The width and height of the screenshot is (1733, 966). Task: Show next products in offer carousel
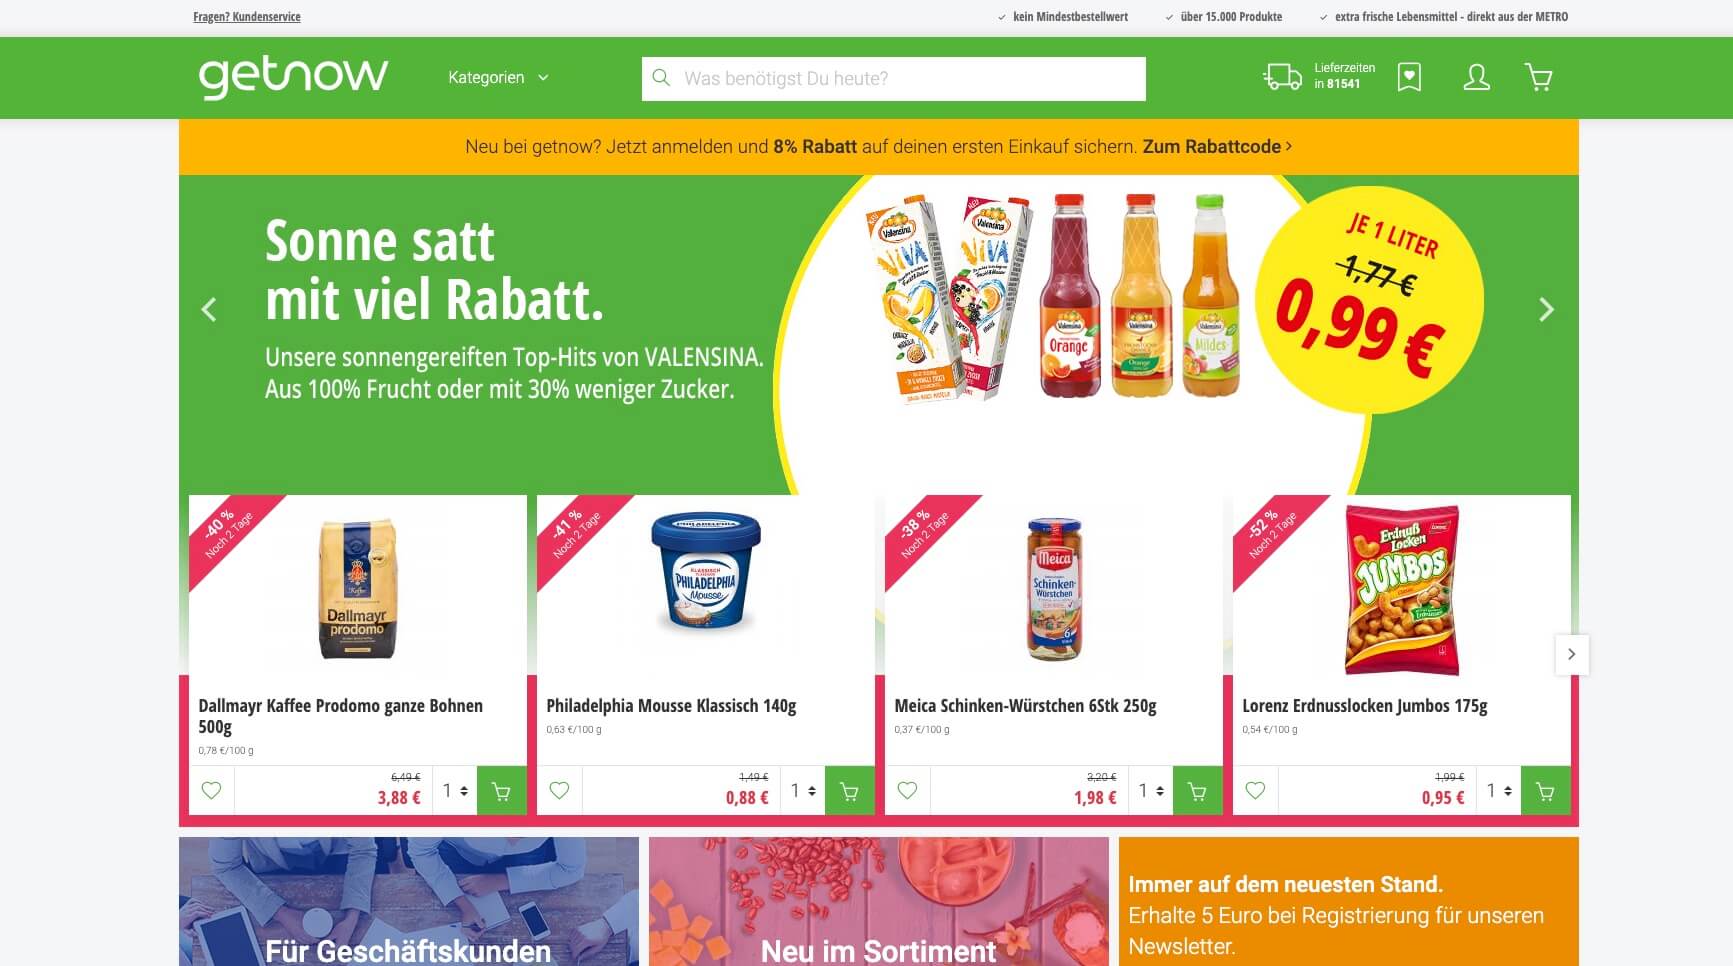(1572, 654)
